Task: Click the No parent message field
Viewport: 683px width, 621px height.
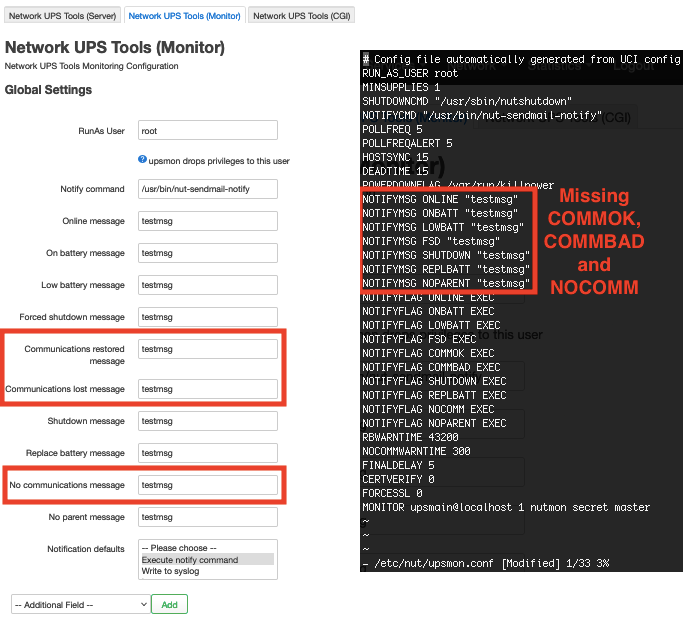Action: point(208,517)
